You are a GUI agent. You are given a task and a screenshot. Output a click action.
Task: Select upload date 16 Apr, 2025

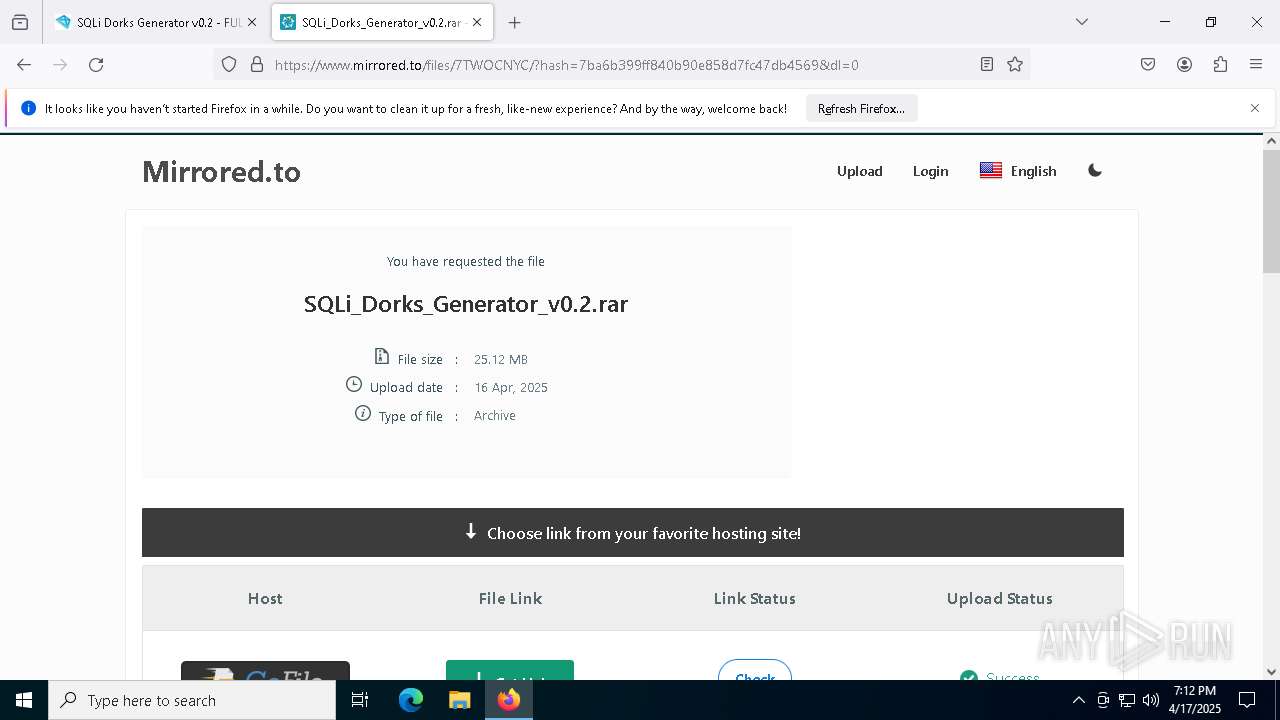pos(511,387)
